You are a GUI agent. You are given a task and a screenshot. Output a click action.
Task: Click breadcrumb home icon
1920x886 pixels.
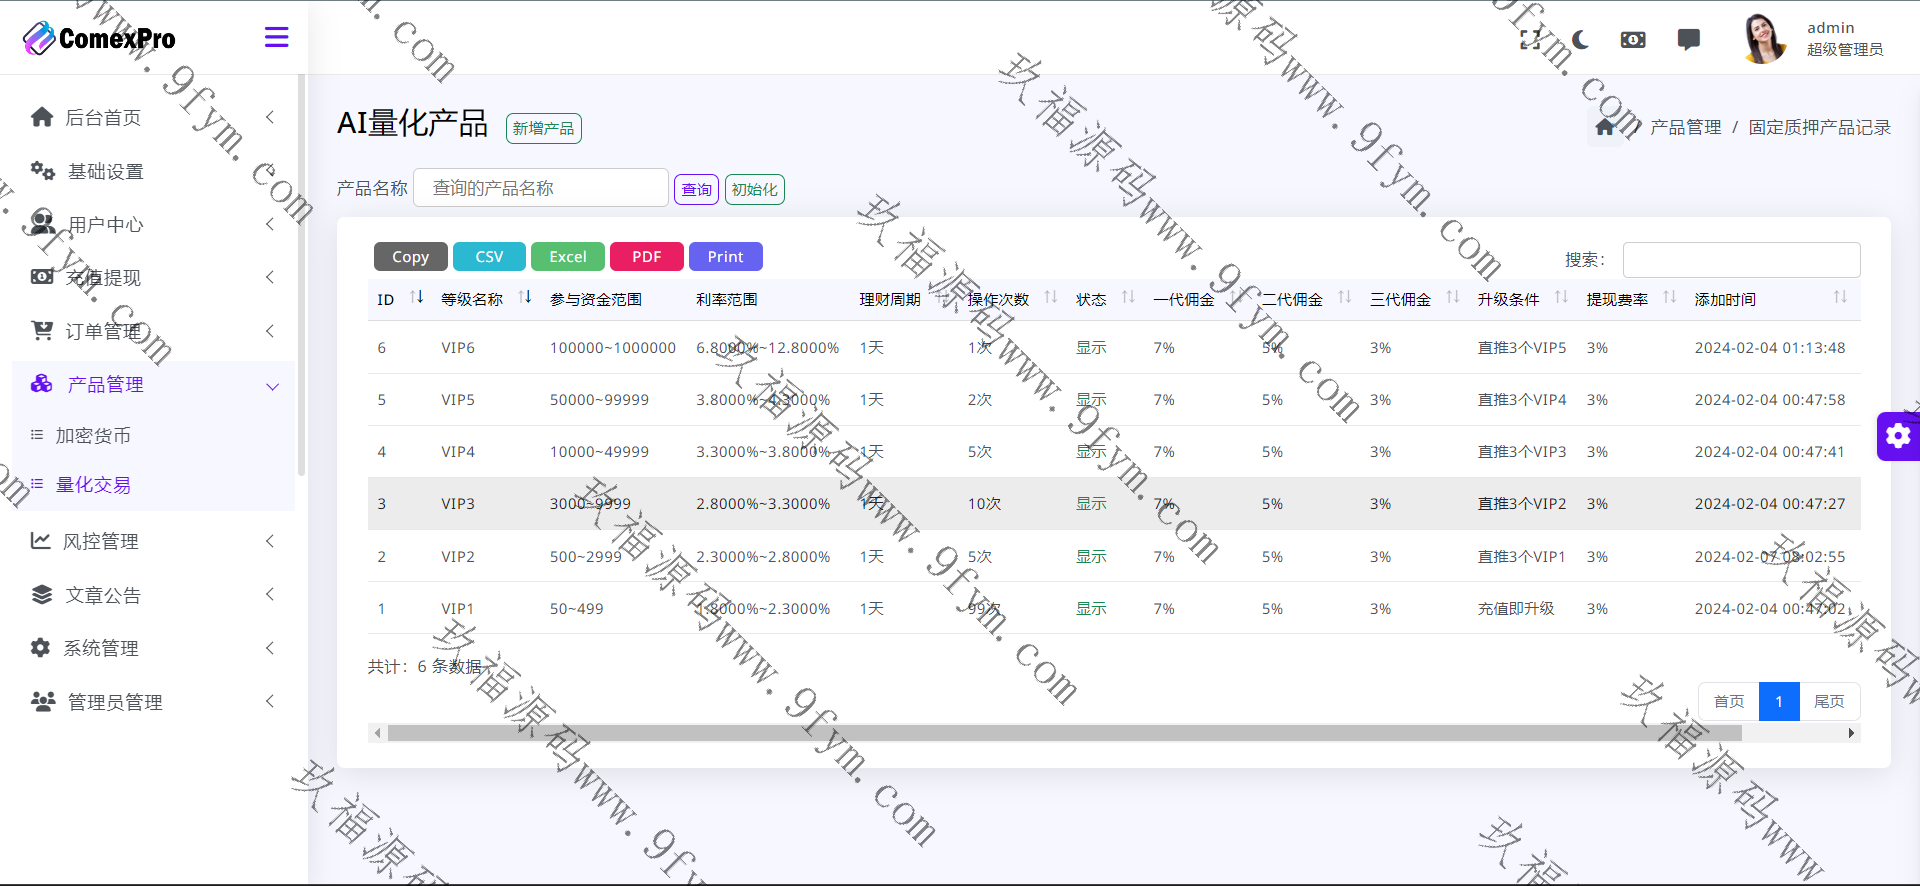(1605, 127)
